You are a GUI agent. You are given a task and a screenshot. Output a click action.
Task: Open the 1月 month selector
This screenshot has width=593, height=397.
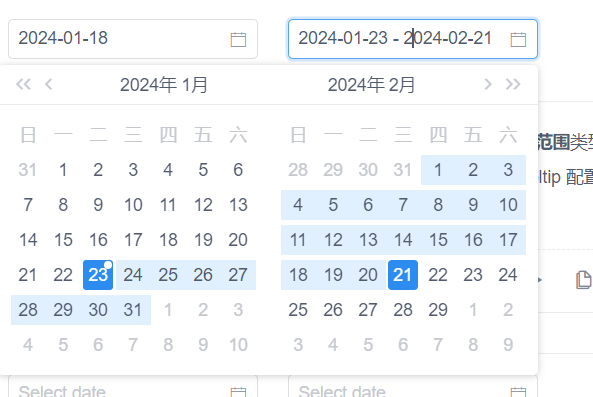tap(194, 85)
